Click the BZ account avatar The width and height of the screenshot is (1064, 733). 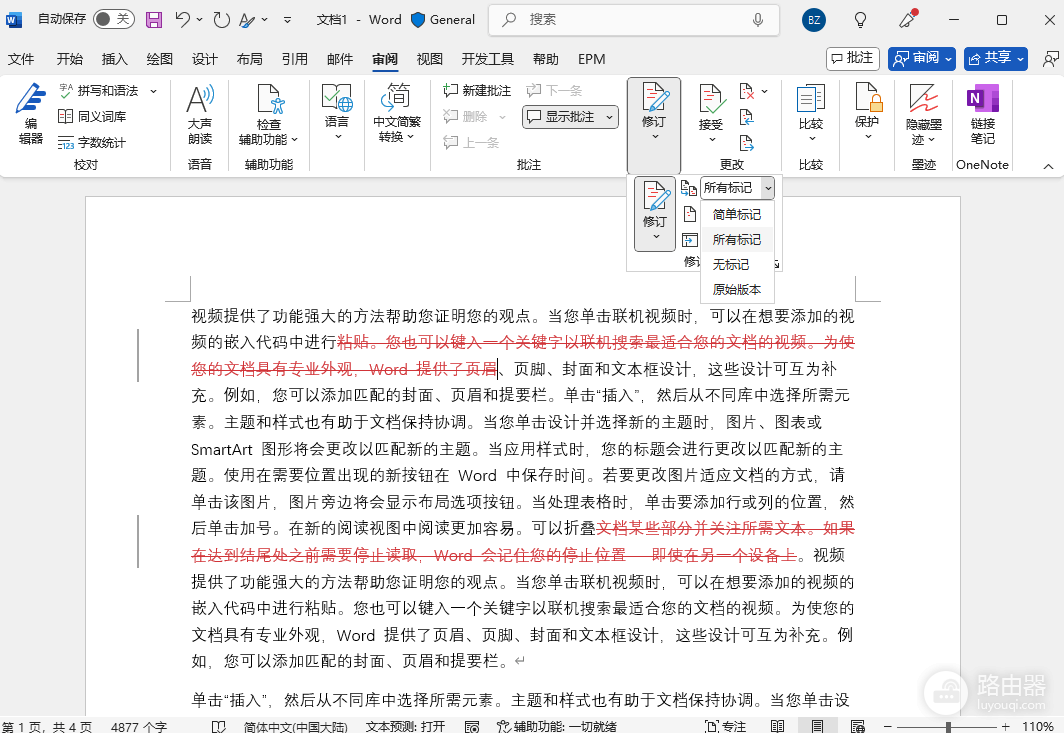tap(814, 20)
